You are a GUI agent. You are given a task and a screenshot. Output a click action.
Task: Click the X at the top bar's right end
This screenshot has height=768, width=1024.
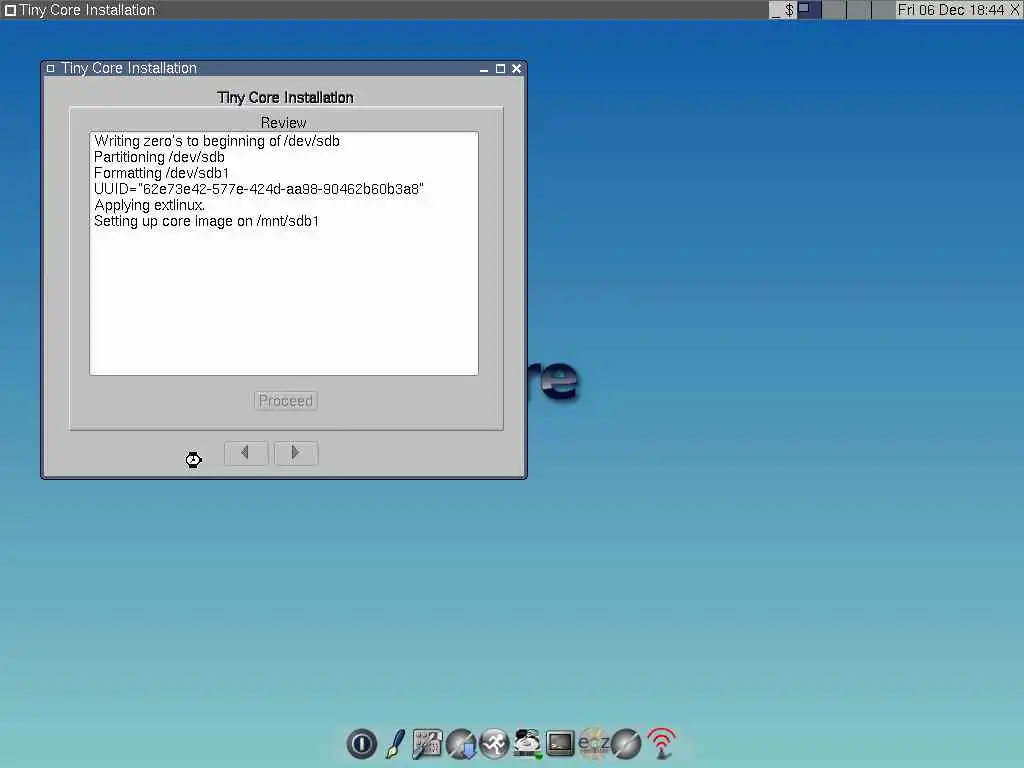point(1016,10)
